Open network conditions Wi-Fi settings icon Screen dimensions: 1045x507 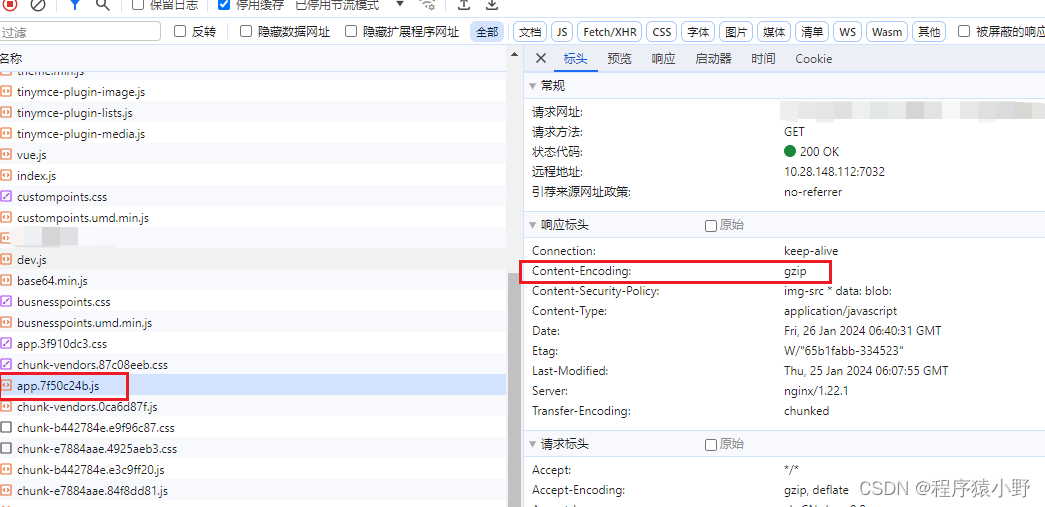point(427,5)
